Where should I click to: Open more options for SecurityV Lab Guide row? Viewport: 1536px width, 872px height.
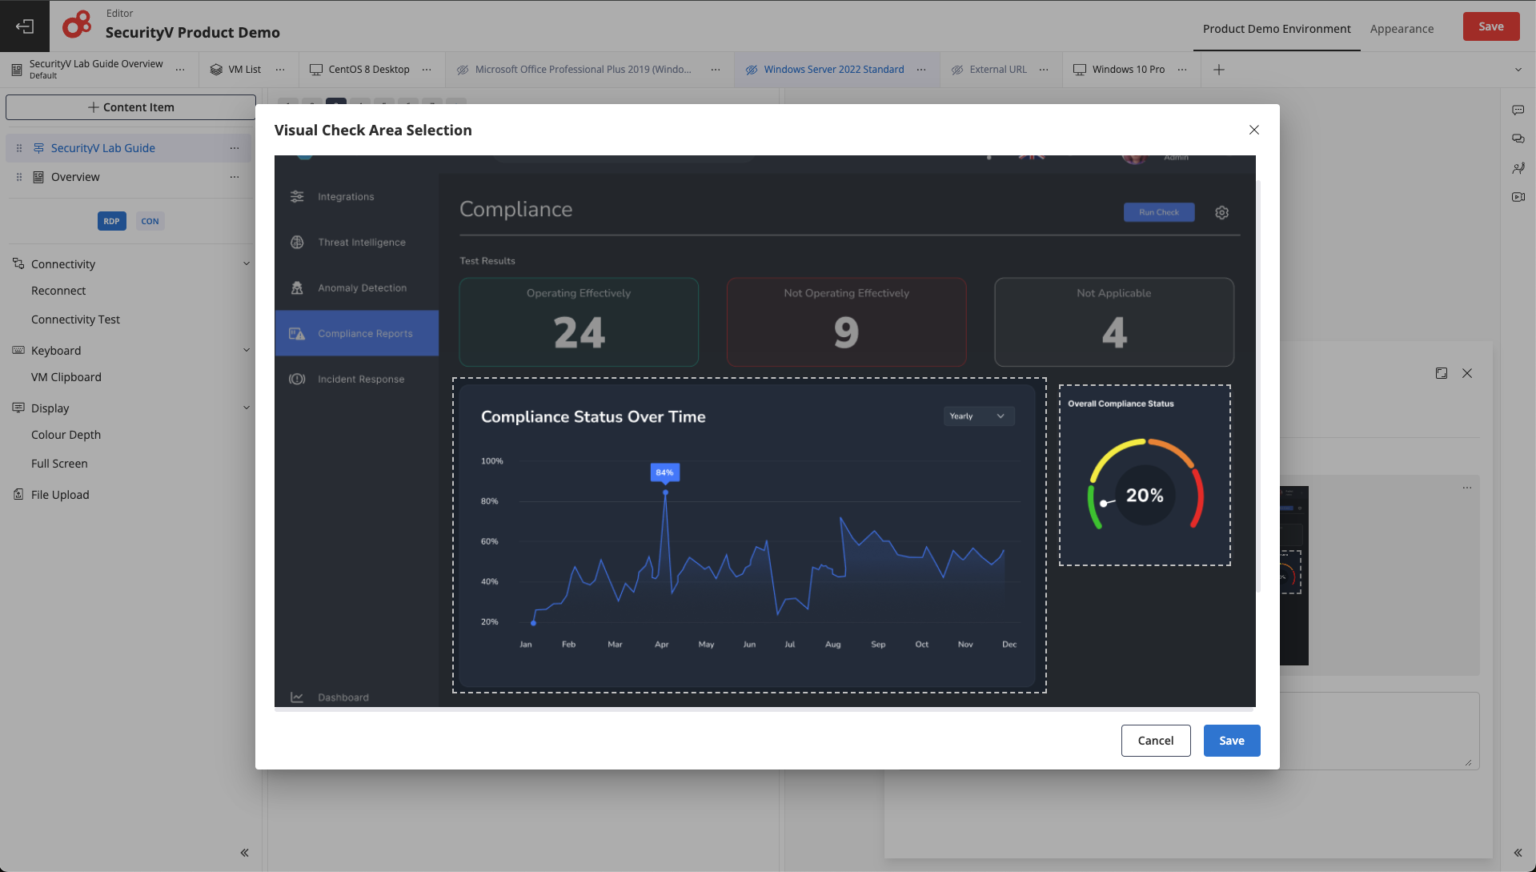coord(235,148)
